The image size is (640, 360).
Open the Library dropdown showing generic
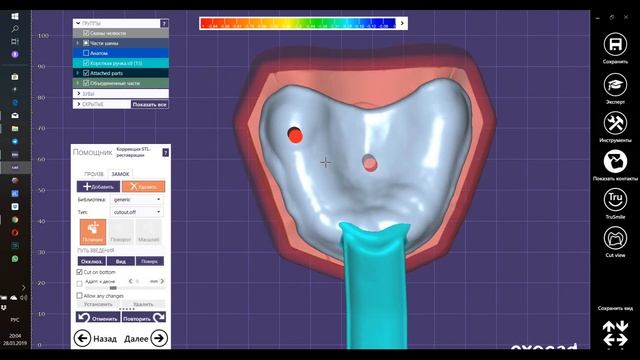click(136, 200)
